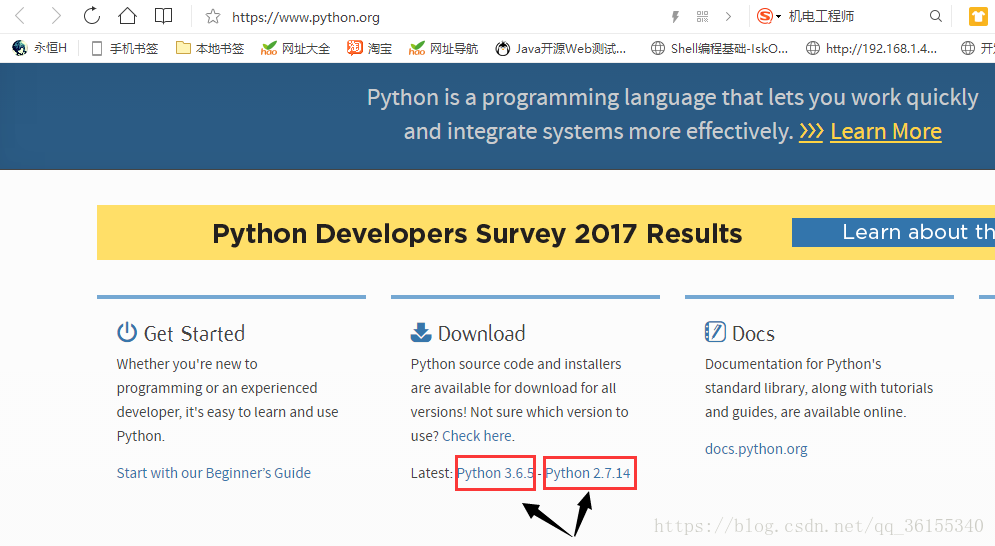Click the Docs notebook icon

(715, 331)
